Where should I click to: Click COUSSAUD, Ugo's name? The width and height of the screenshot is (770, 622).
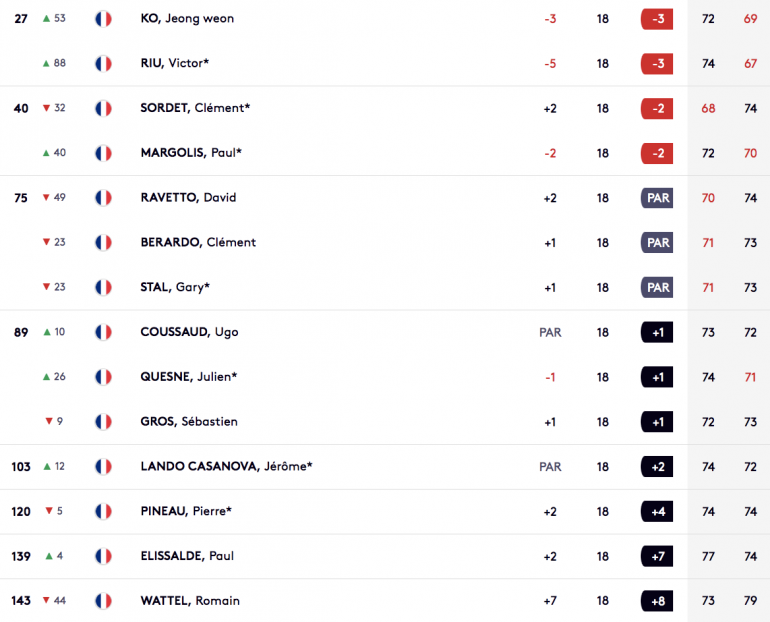tap(189, 332)
